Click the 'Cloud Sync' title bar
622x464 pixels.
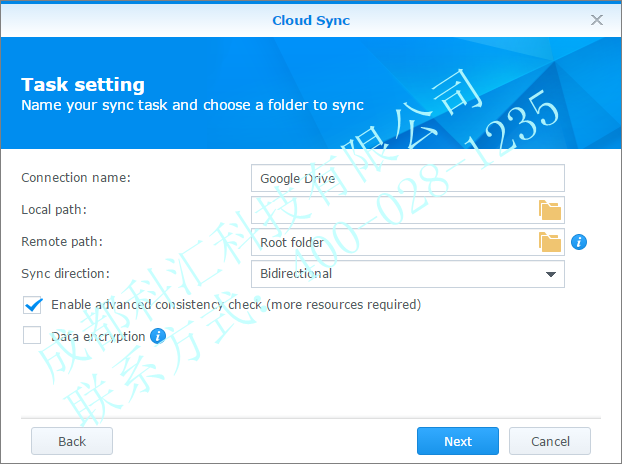[x=311, y=20]
